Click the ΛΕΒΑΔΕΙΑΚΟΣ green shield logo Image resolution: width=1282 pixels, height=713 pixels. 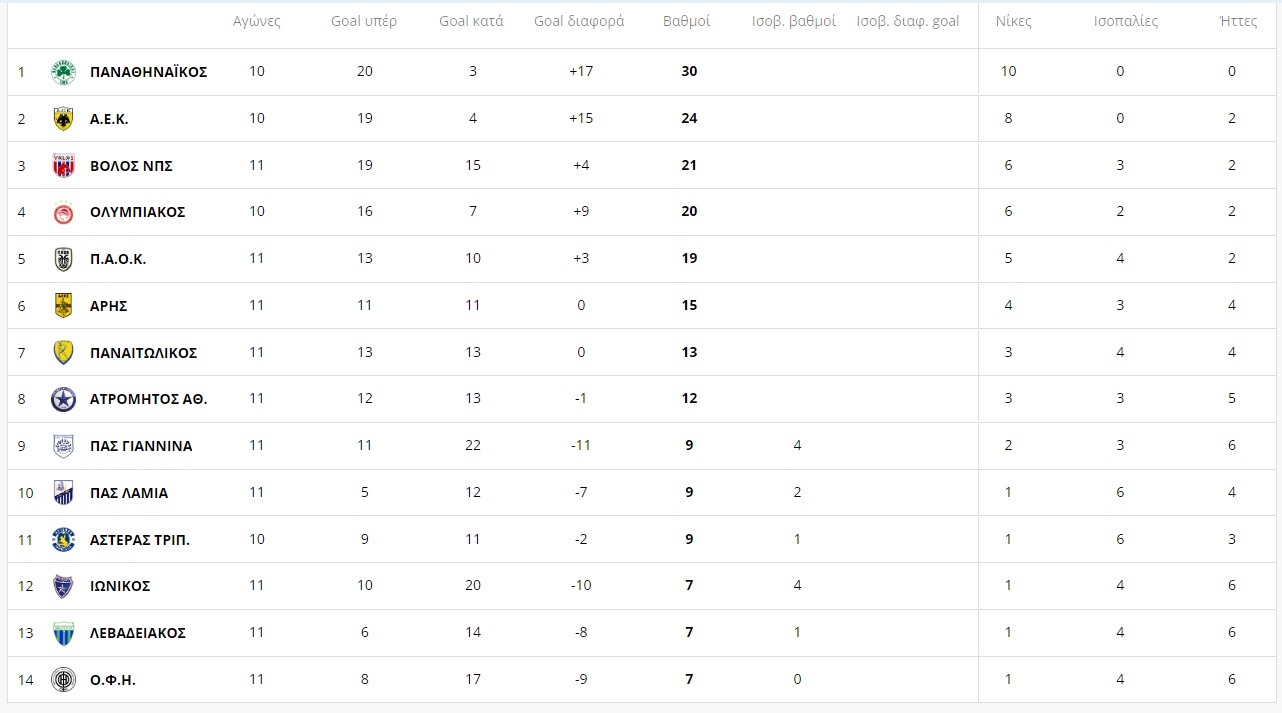tap(63, 633)
